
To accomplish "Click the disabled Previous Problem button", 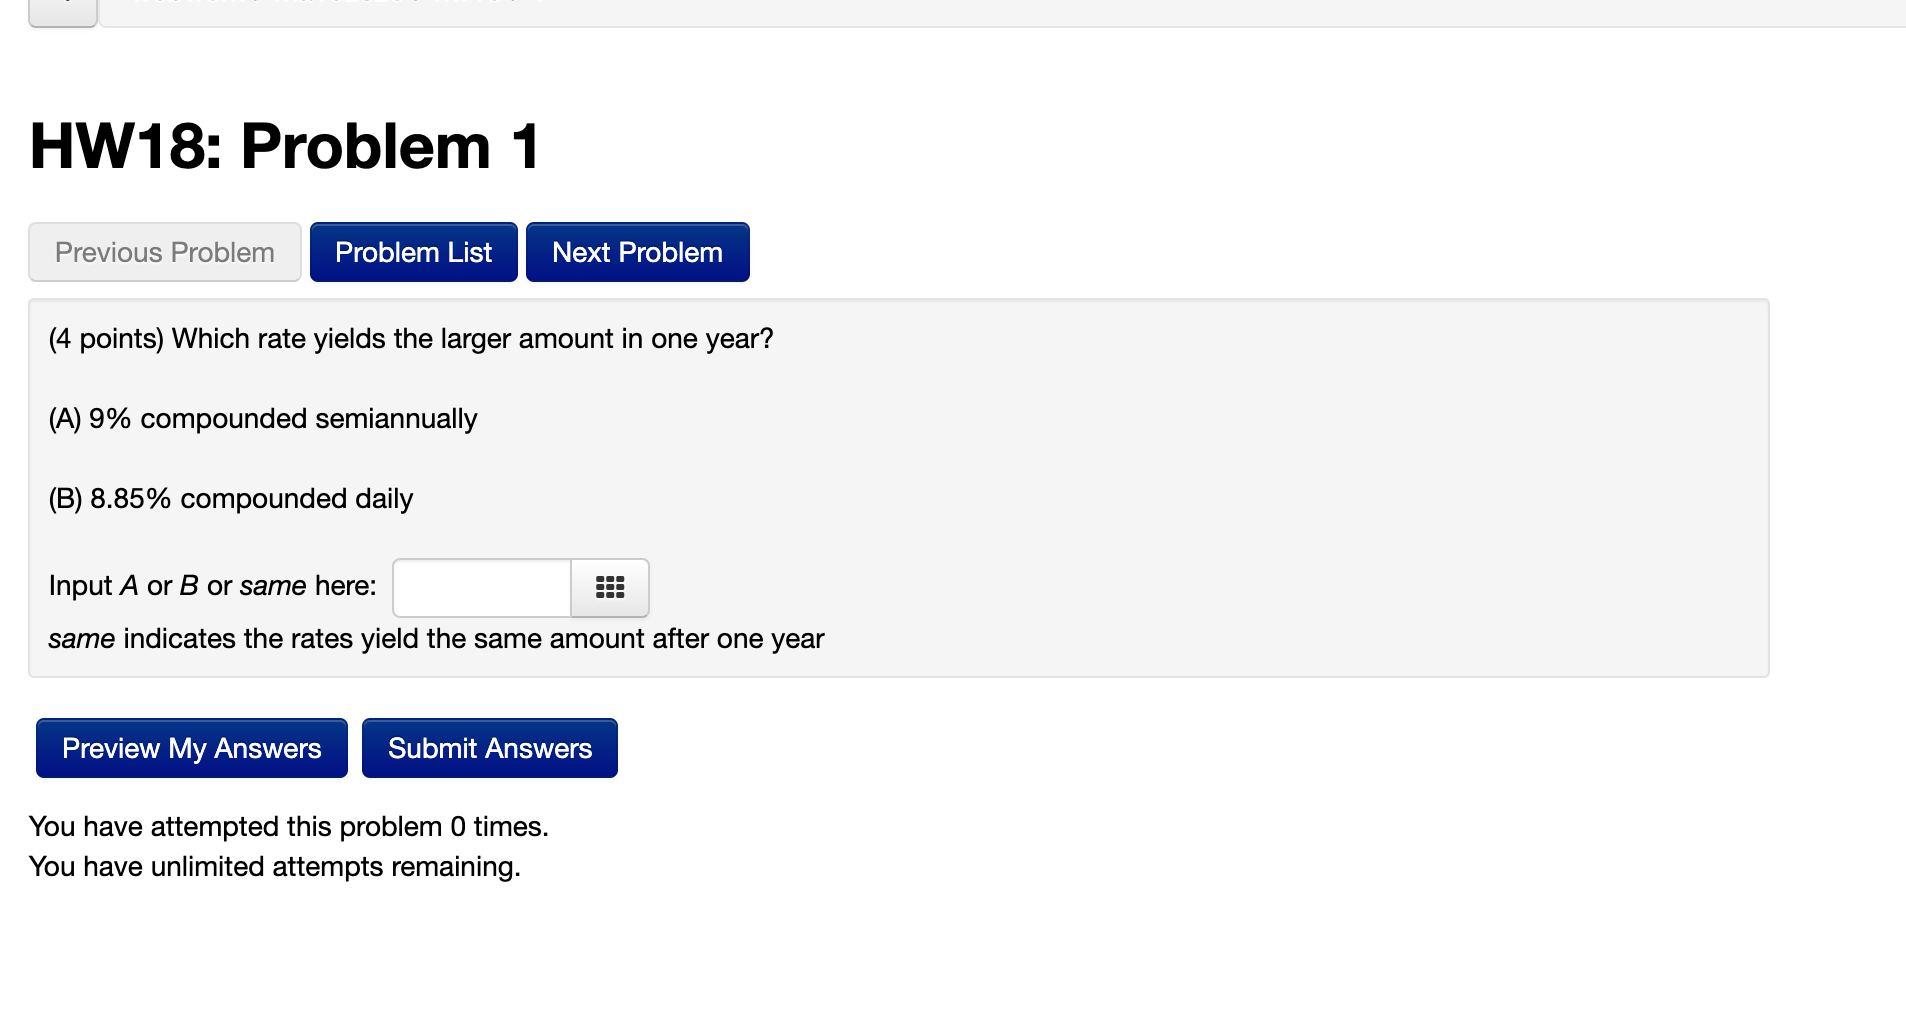I will (x=164, y=252).
